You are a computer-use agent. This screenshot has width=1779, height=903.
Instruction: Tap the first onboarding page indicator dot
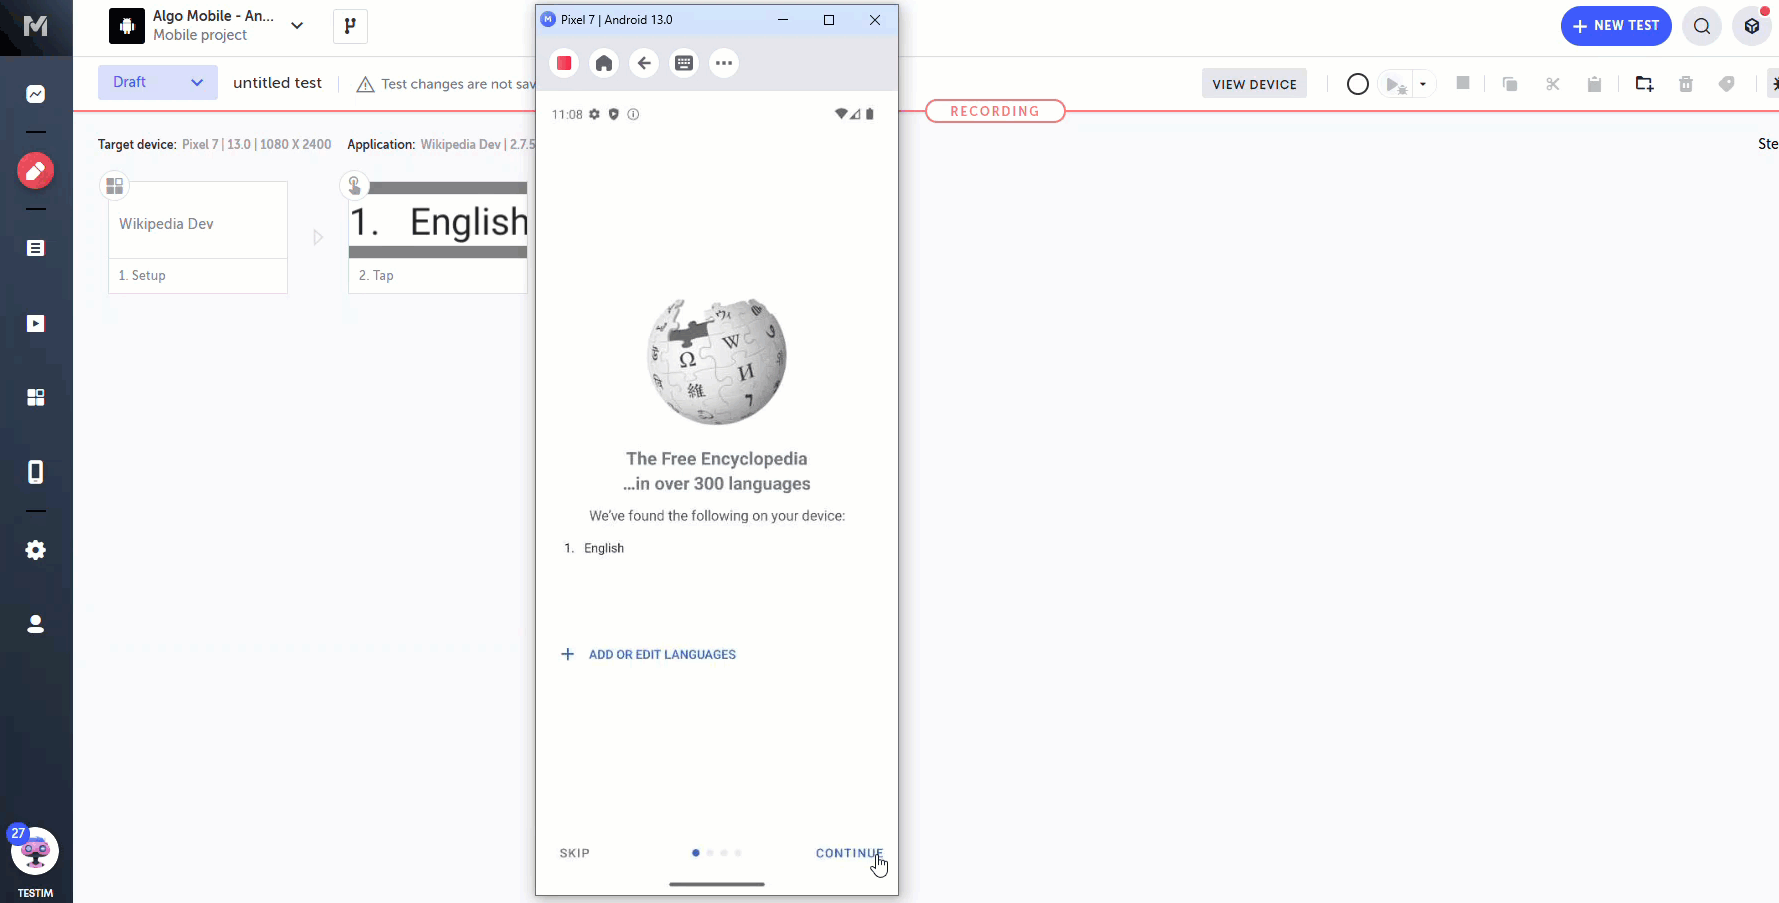(x=696, y=853)
